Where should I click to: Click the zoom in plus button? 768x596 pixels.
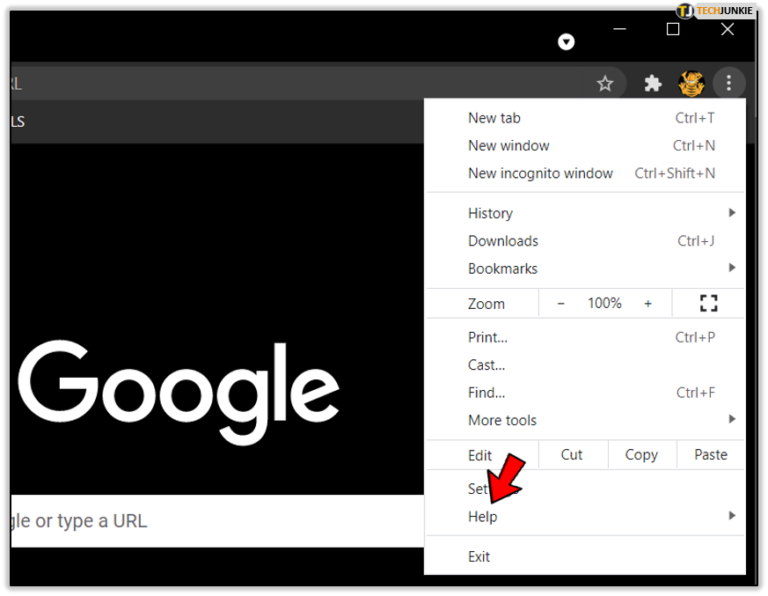click(x=648, y=303)
